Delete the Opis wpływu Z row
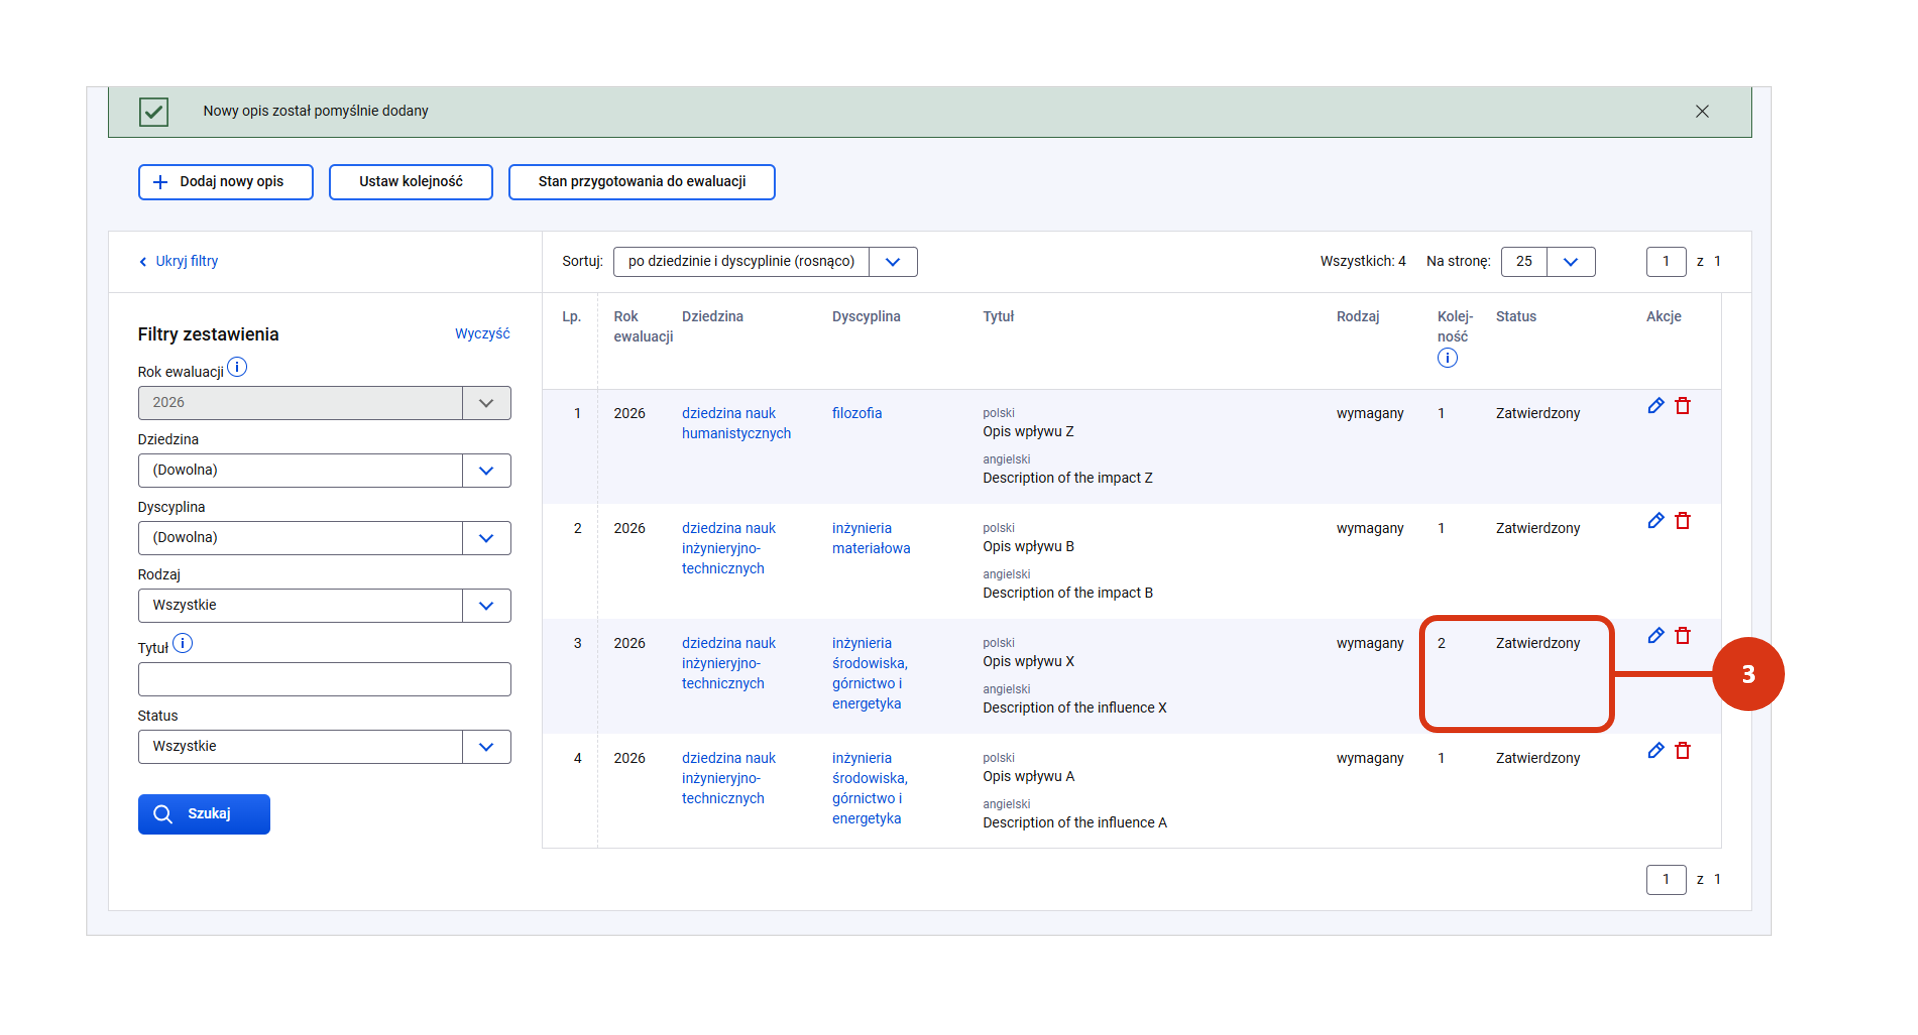The width and height of the screenshot is (1918, 1035). coord(1682,406)
